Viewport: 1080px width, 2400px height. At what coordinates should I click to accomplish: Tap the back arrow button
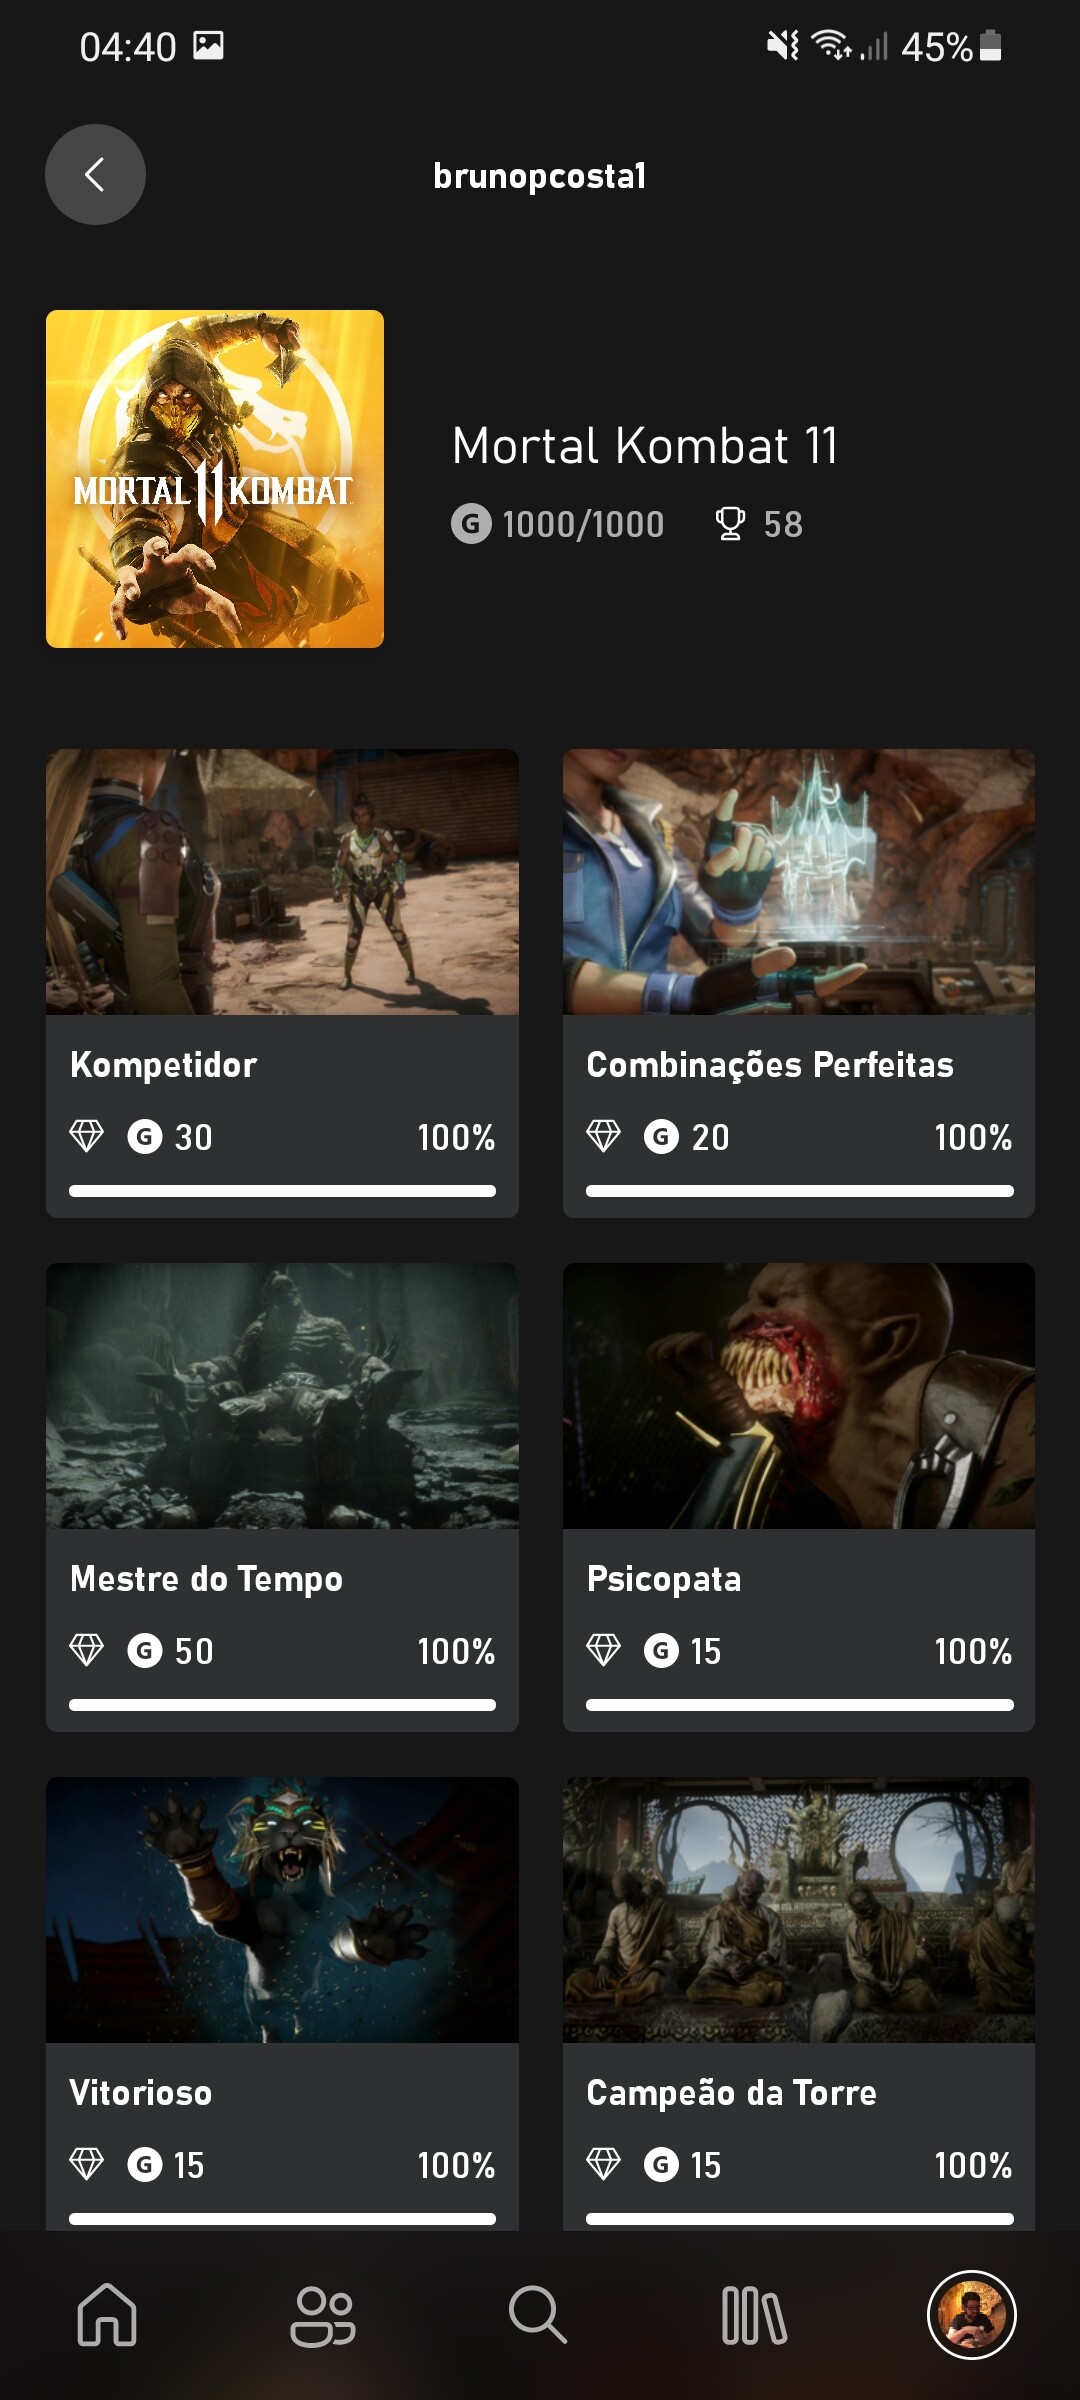point(95,175)
